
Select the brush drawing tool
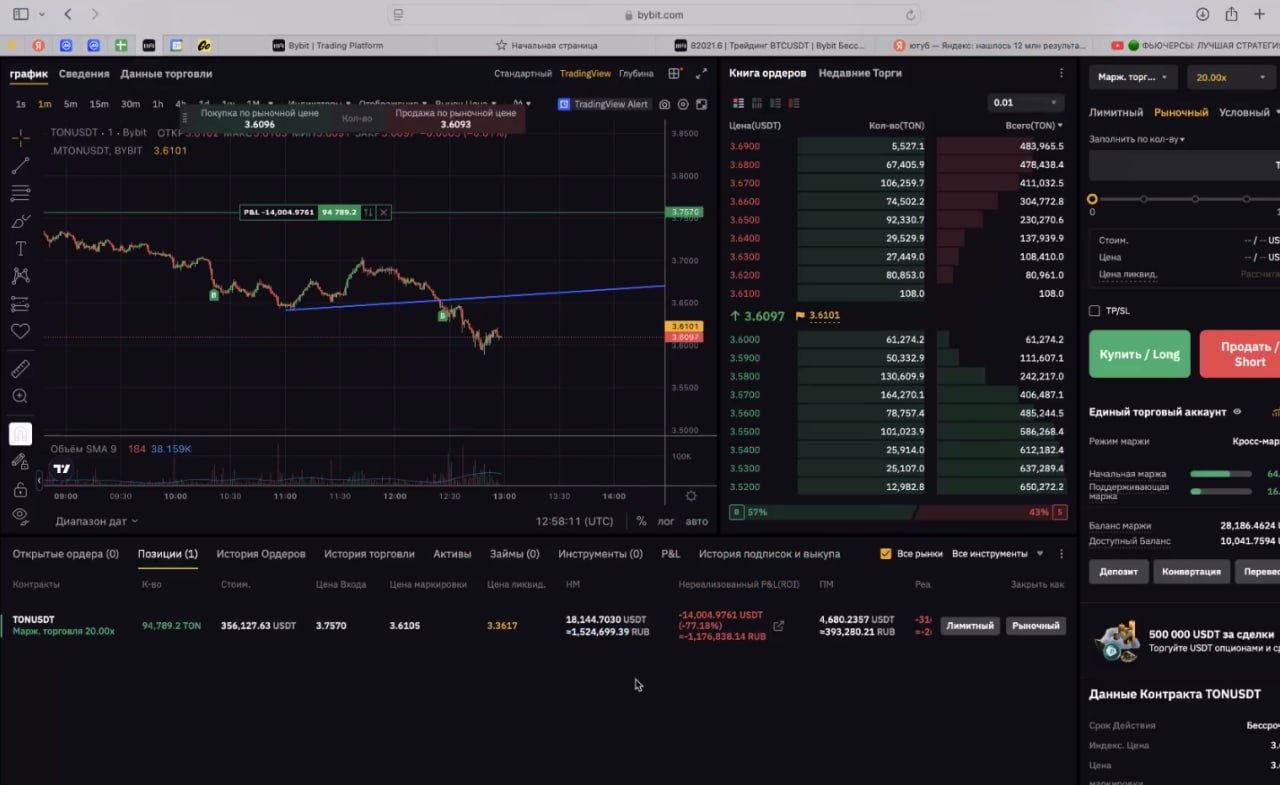coord(20,221)
